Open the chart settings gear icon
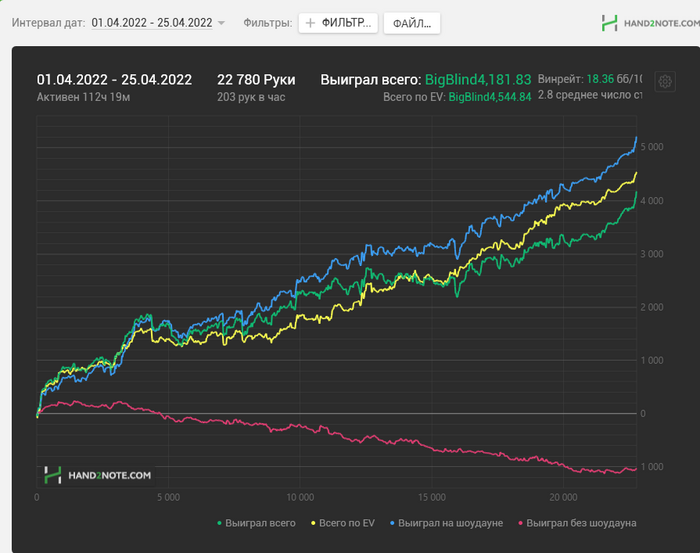This screenshot has width=700, height=553. click(665, 82)
